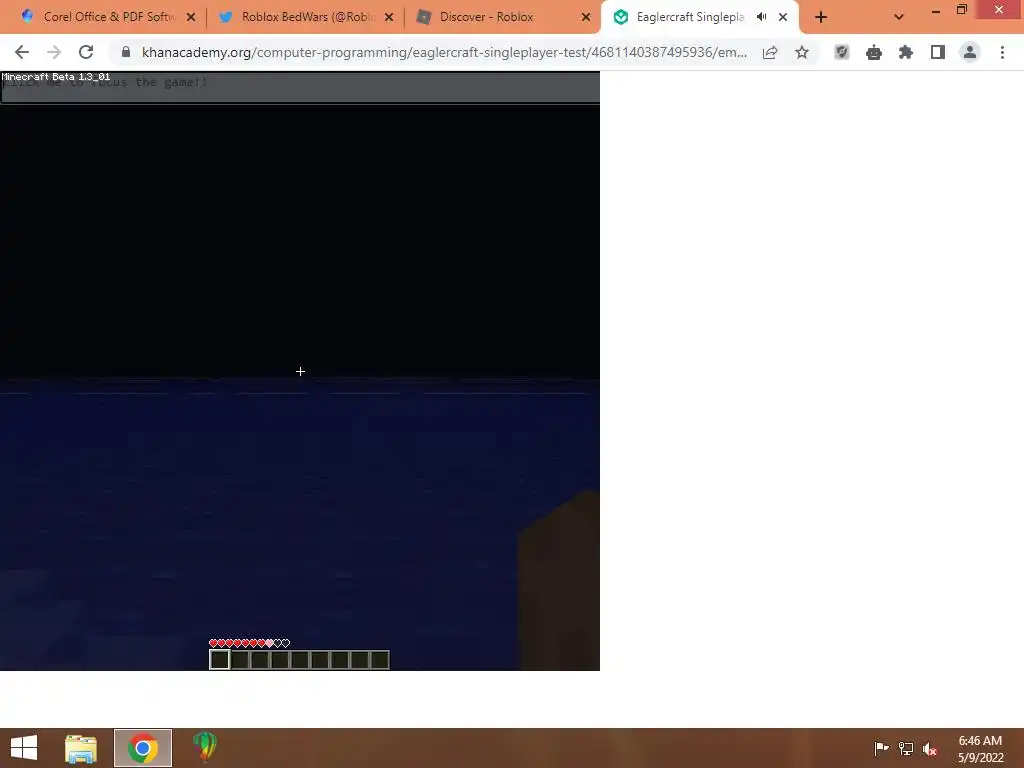1024x768 pixels.
Task: Close the Corel Office tab
Action: [191, 17]
